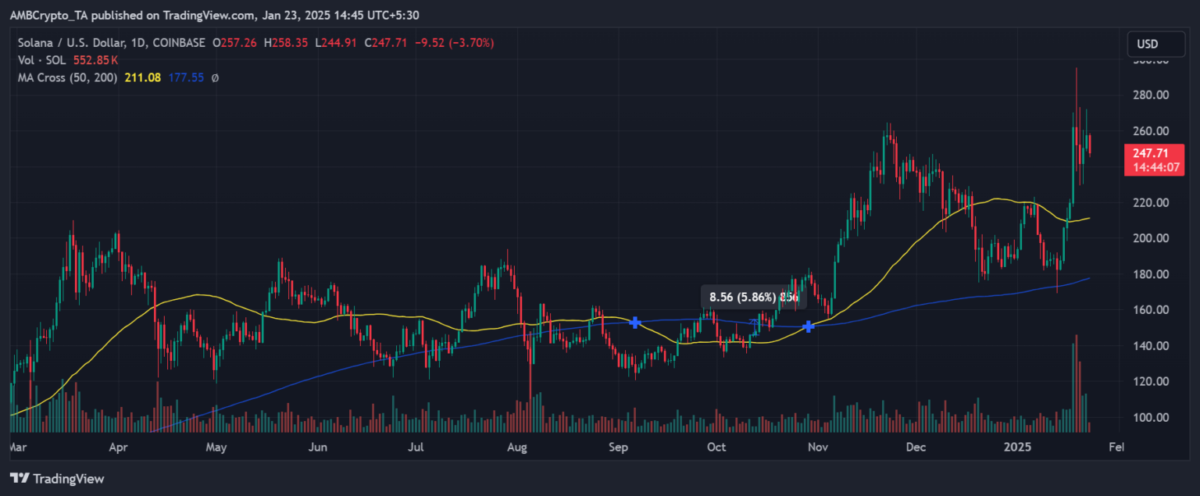1200x496 pixels.
Task: Click the empty-set symbol beside MA Cross values
Action: pos(215,77)
